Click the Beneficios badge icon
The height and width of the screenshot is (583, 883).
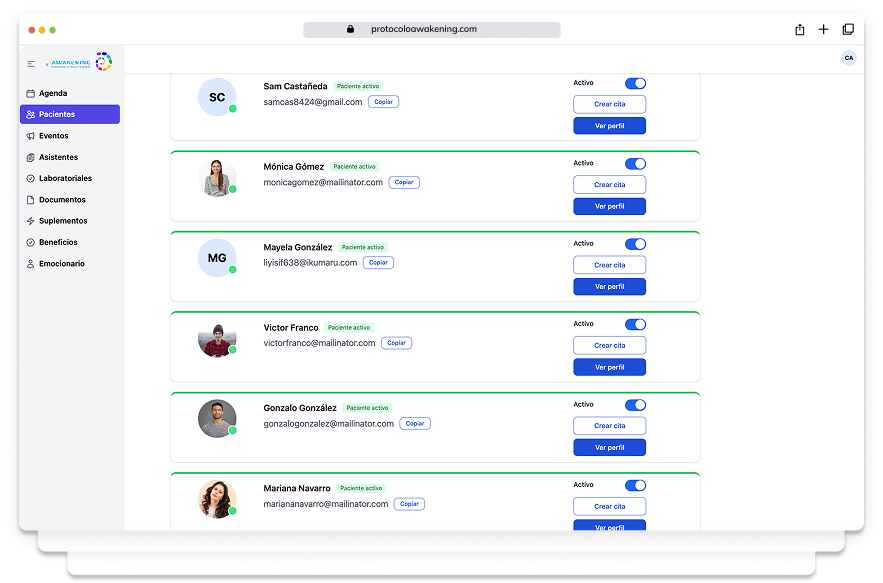click(31, 243)
